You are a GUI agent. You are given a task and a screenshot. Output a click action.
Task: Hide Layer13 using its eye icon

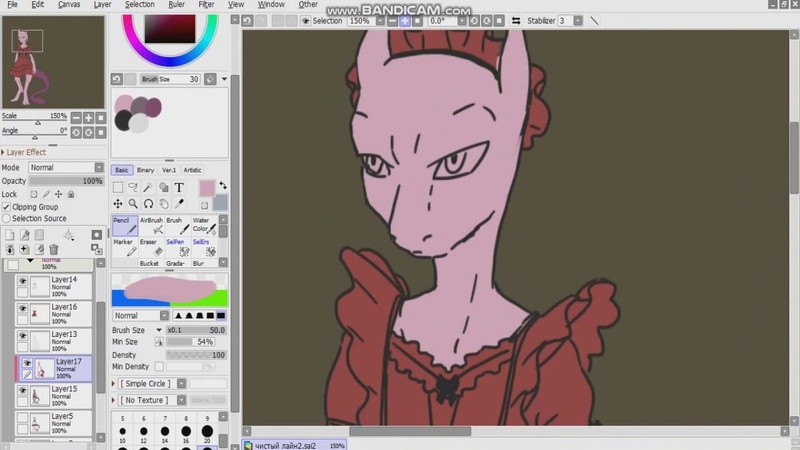[22, 336]
